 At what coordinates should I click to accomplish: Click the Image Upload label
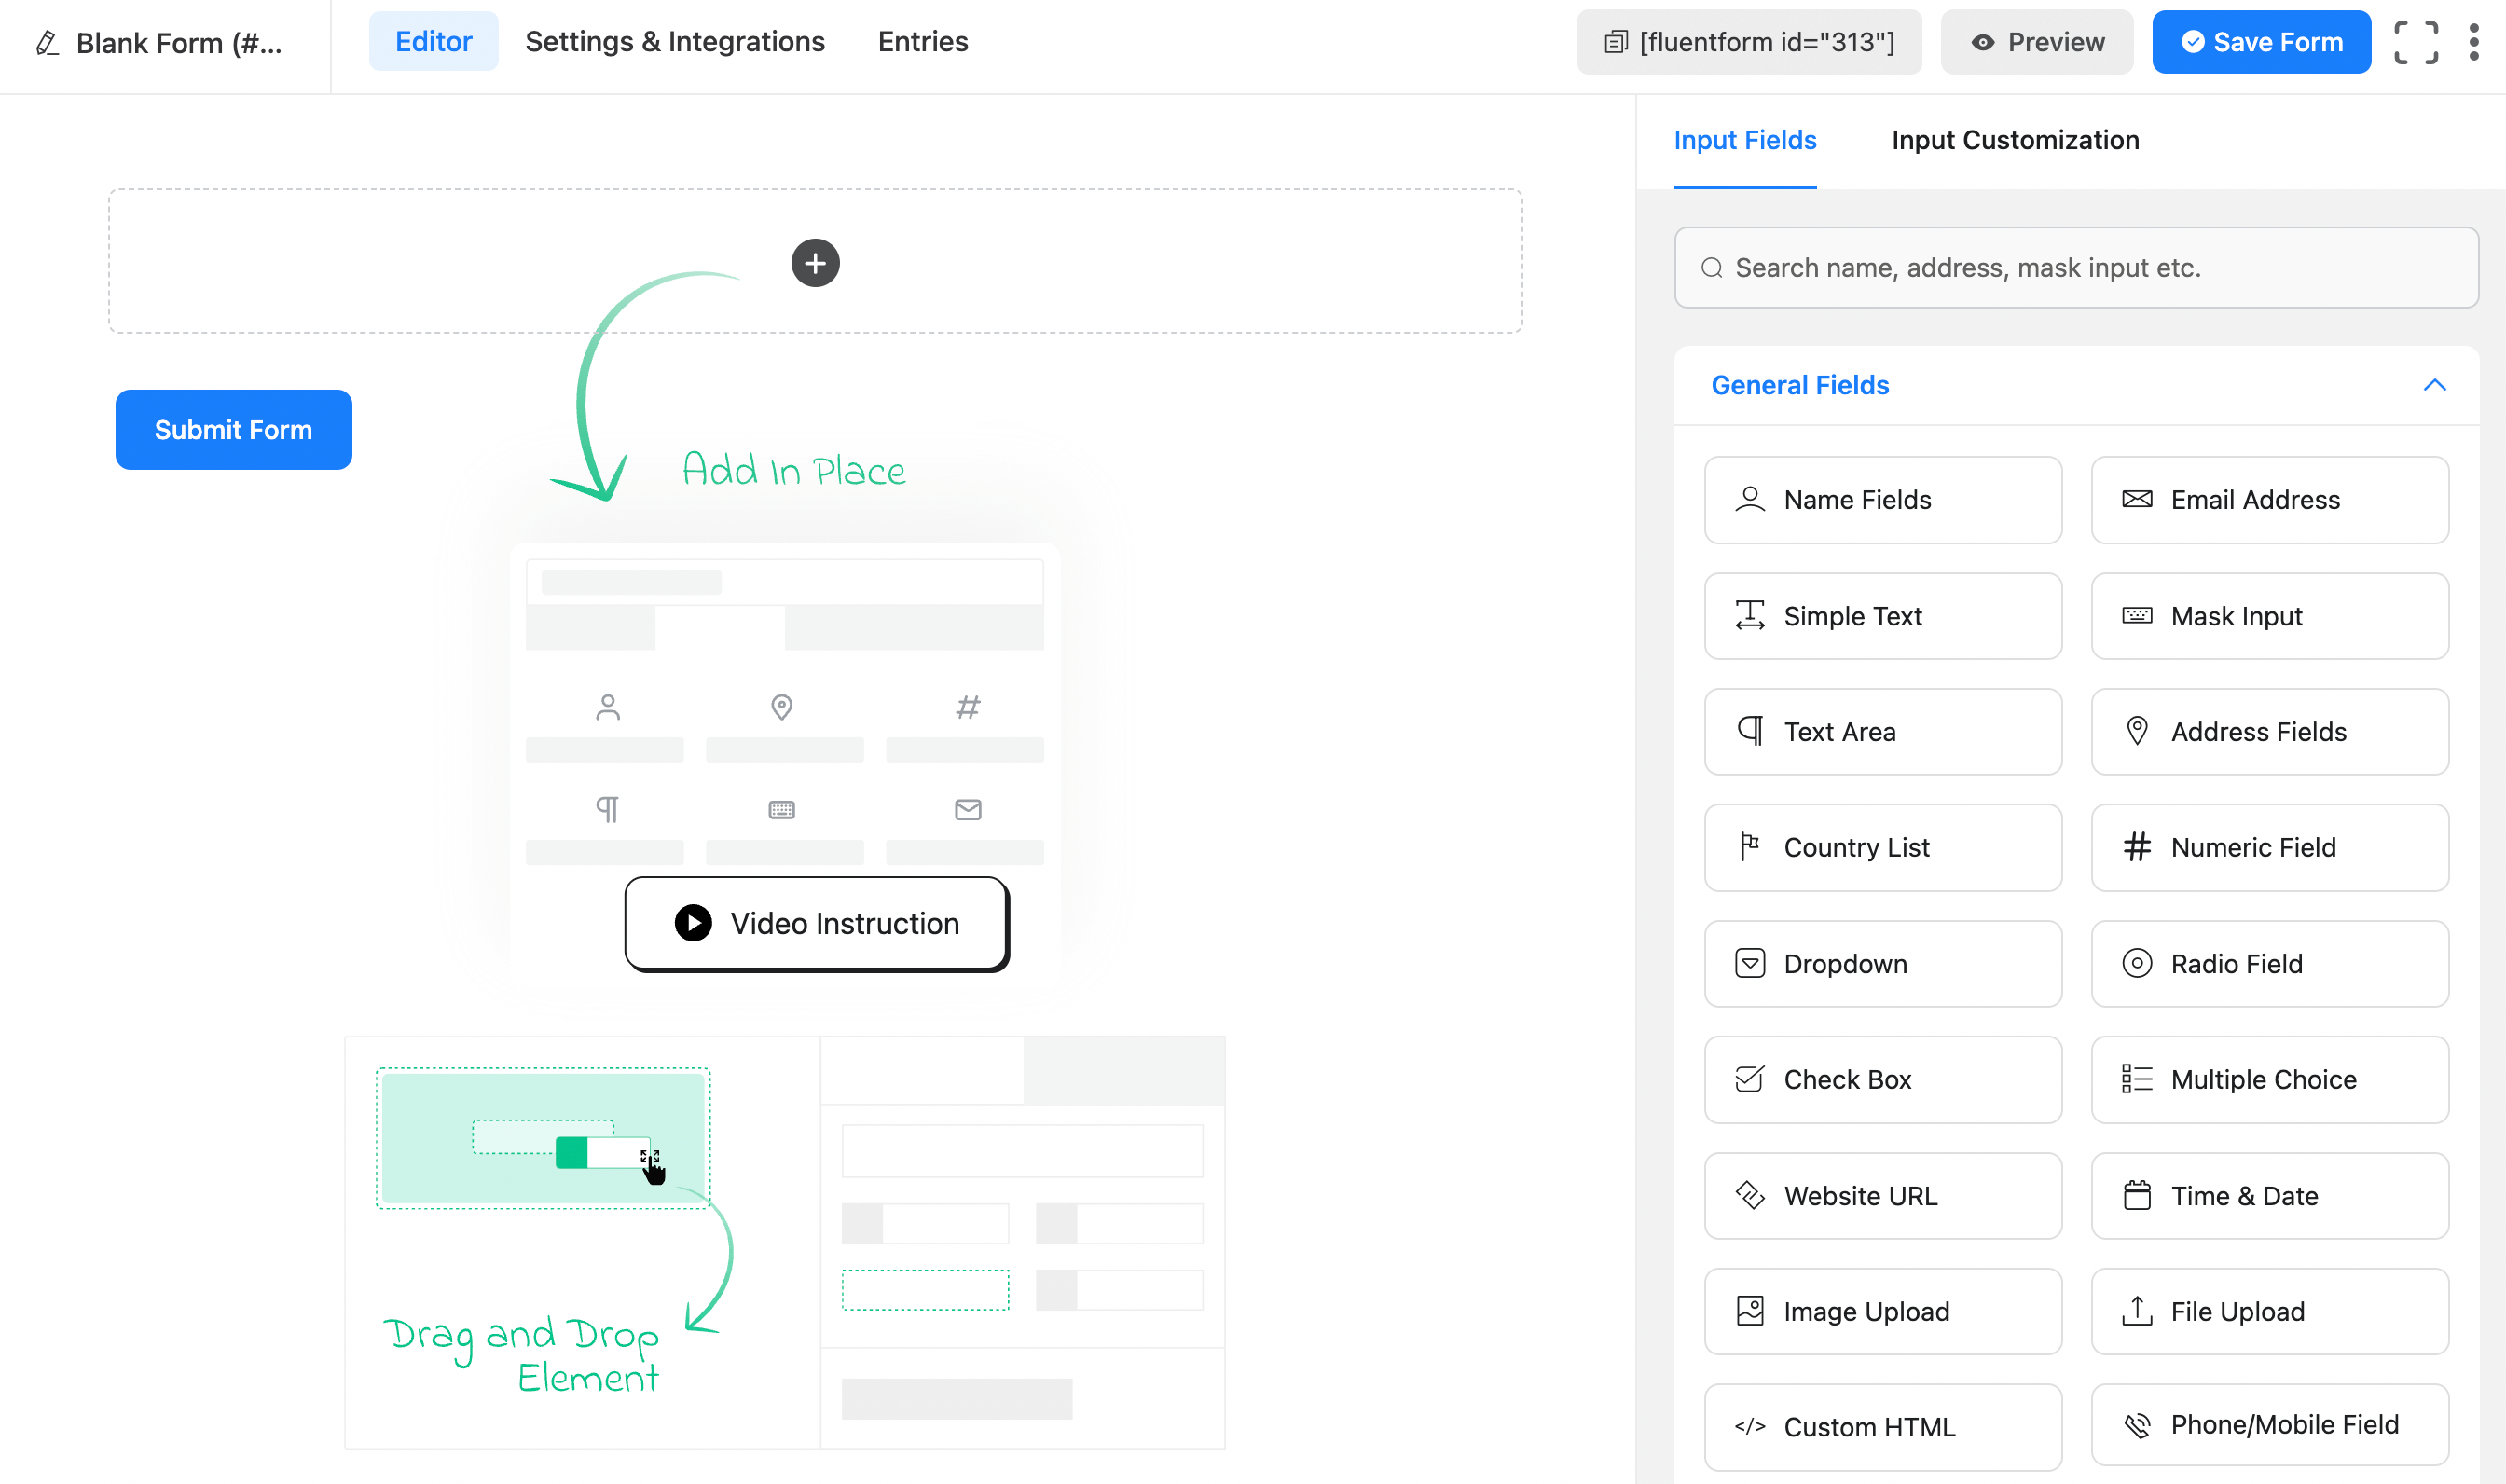tap(1866, 1312)
